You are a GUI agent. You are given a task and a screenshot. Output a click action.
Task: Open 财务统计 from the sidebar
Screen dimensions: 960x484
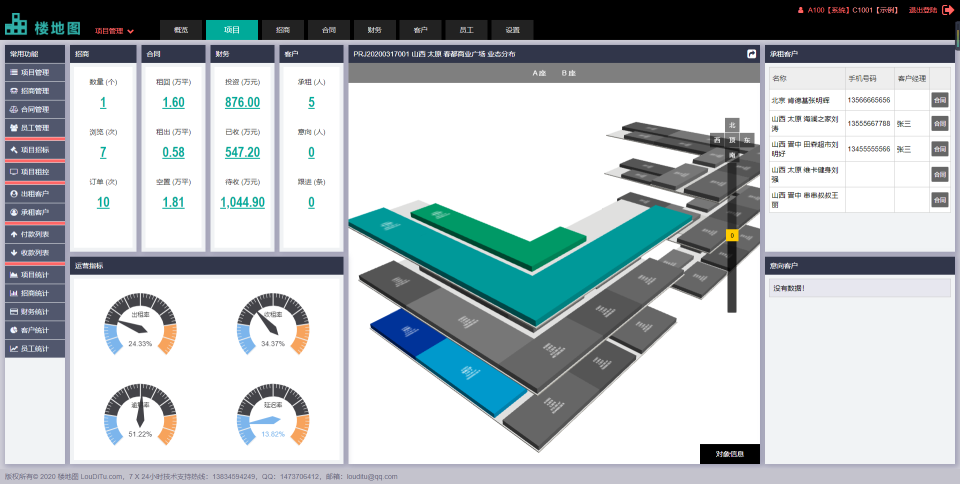click(35, 312)
